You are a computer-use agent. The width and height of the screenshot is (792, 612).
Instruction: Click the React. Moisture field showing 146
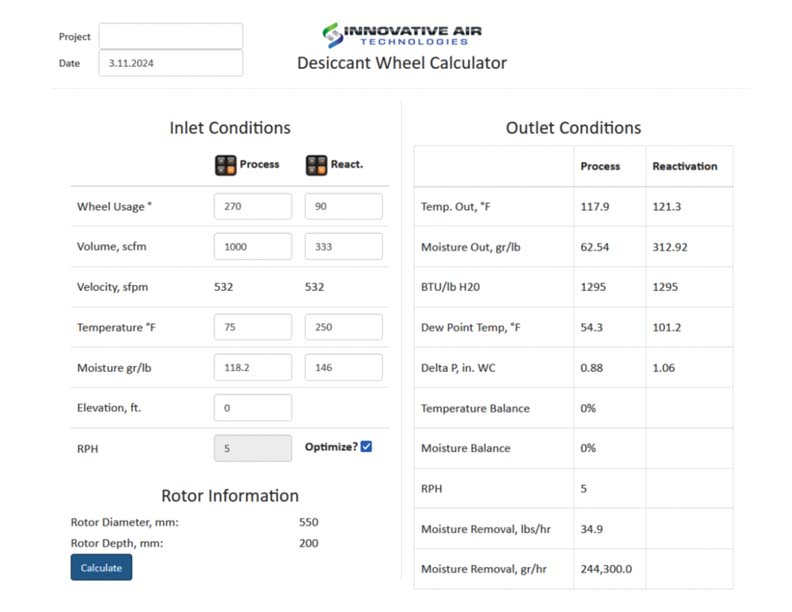click(343, 367)
